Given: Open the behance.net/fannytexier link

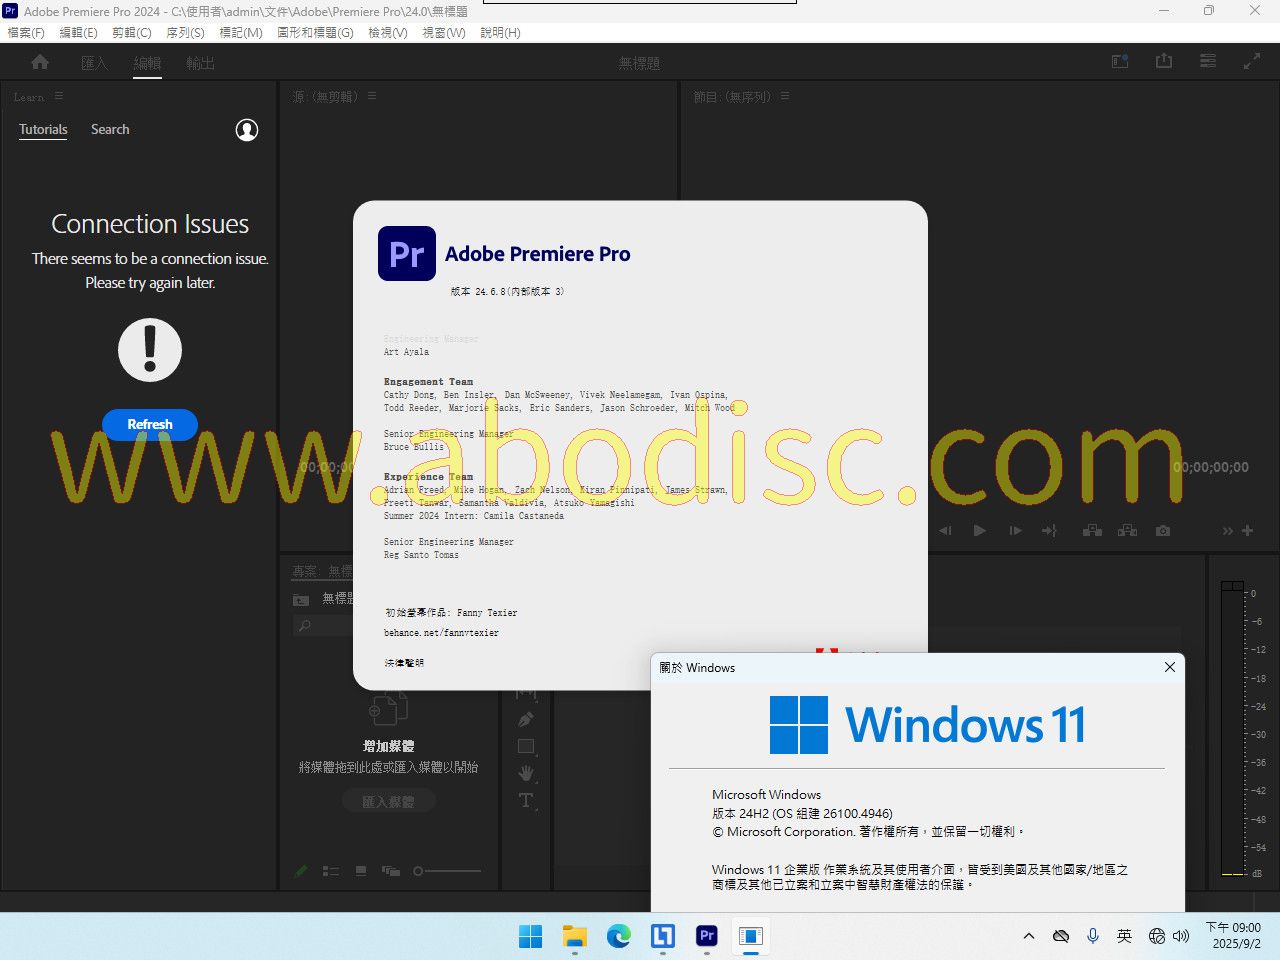Looking at the screenshot, I should click(441, 633).
